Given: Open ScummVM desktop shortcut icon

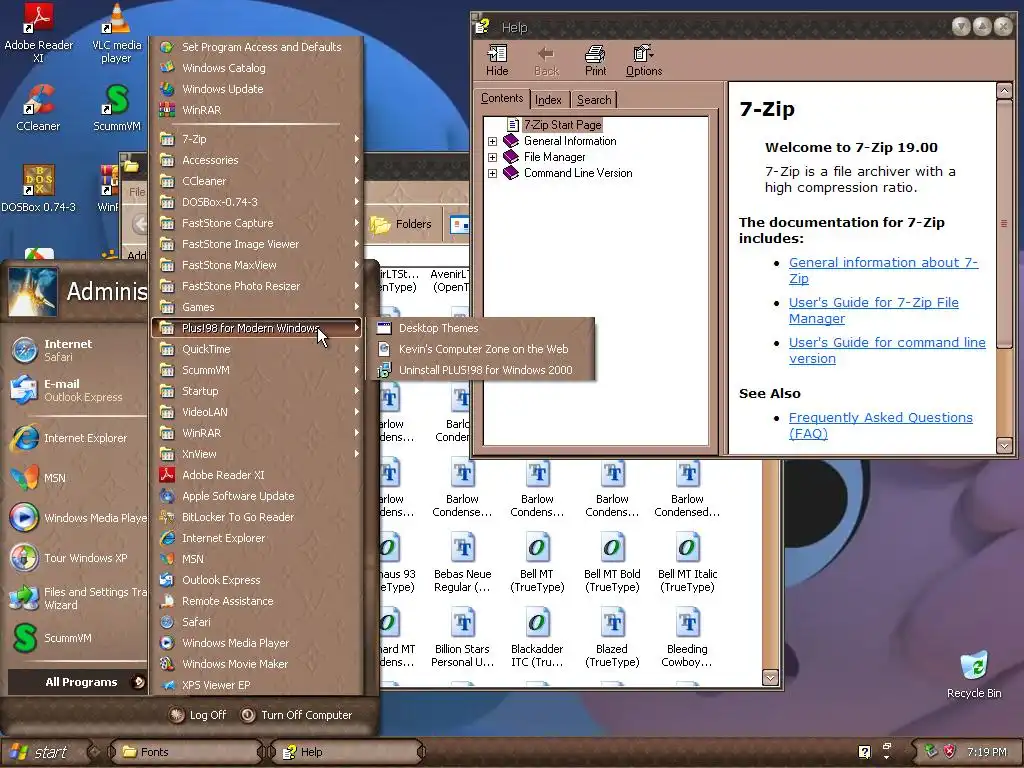Looking at the screenshot, I should (x=116, y=108).
